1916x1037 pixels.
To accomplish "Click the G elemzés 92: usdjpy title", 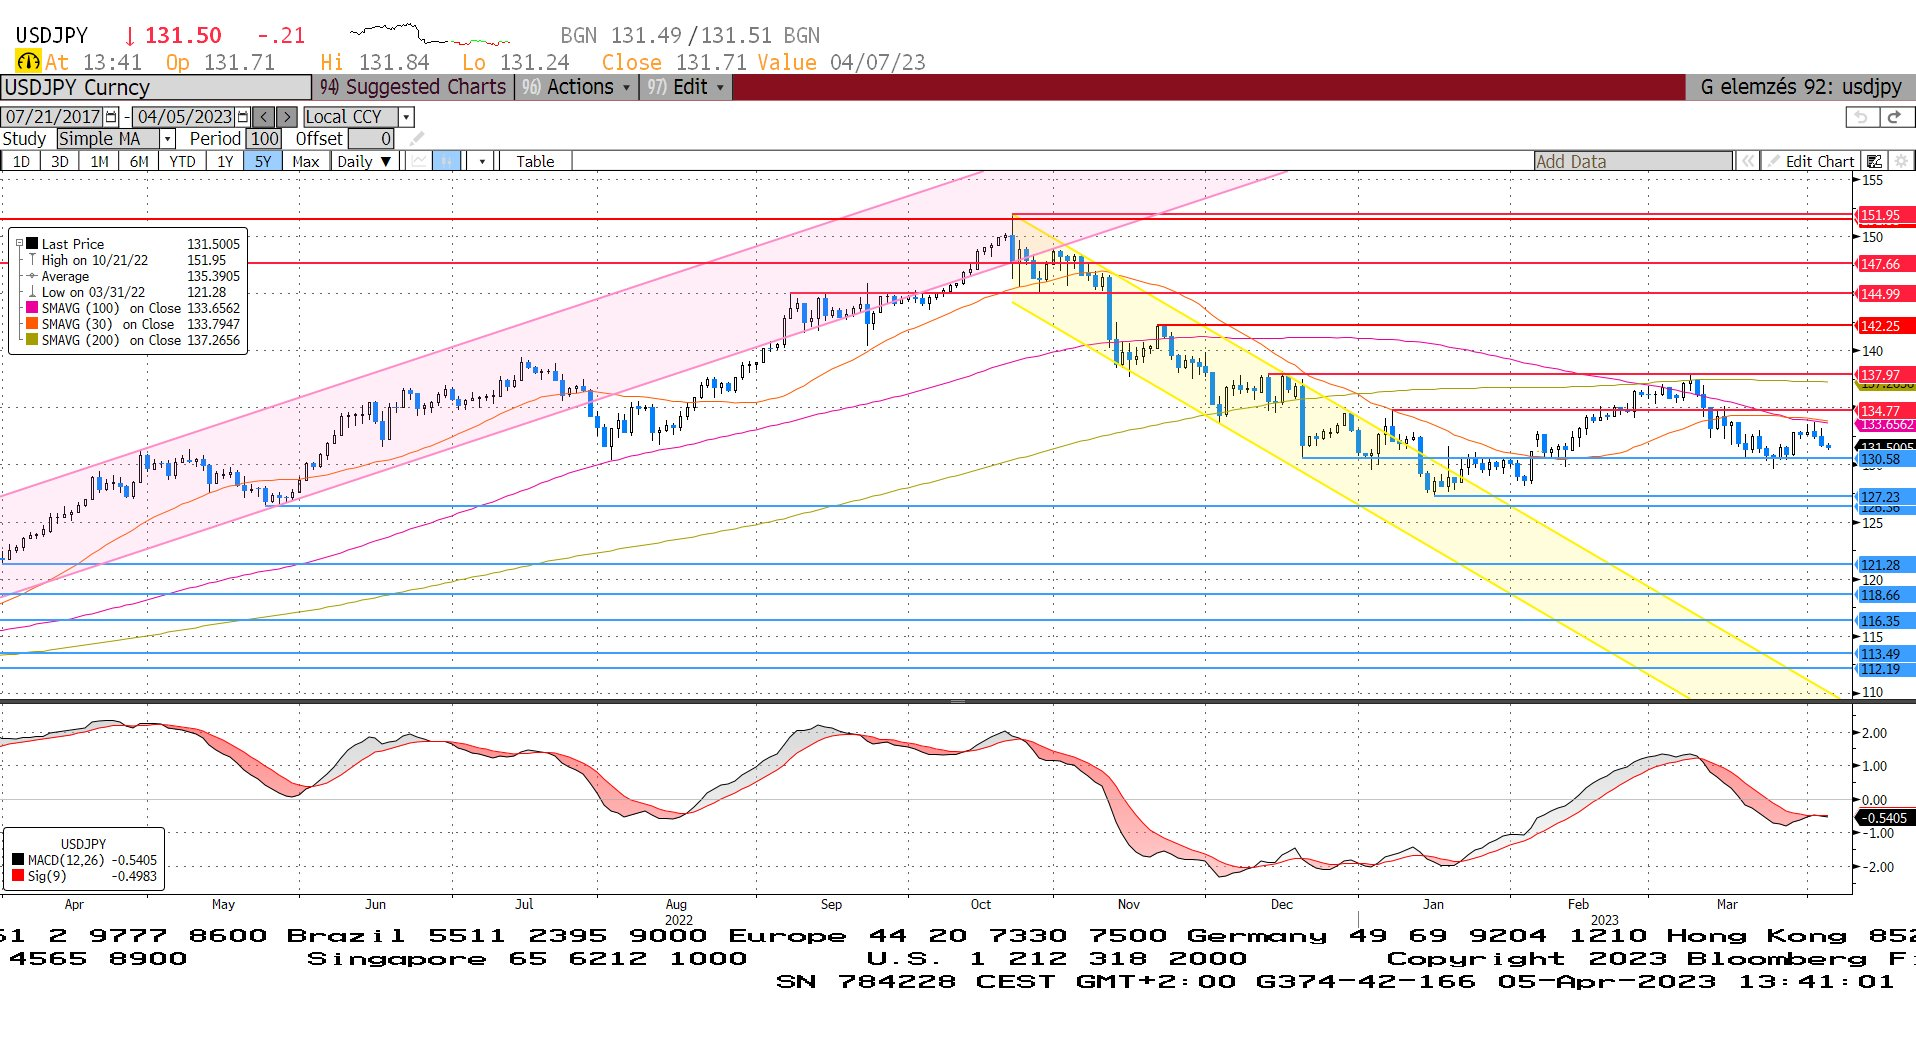I will point(1800,87).
